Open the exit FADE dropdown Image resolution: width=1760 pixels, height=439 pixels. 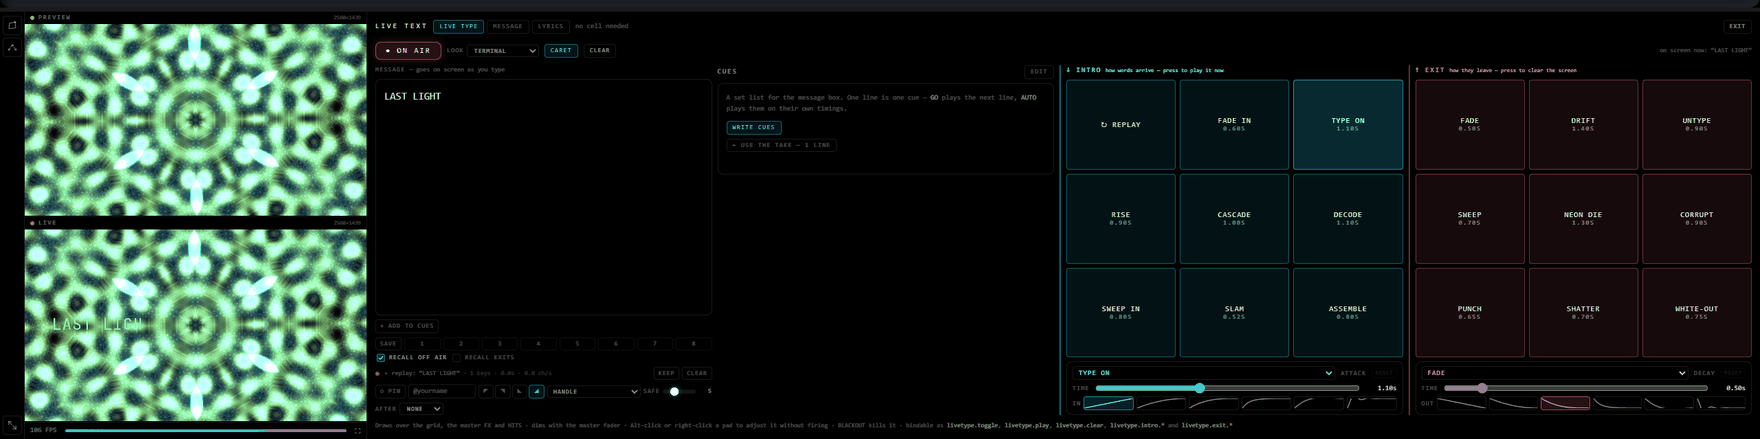point(1555,373)
